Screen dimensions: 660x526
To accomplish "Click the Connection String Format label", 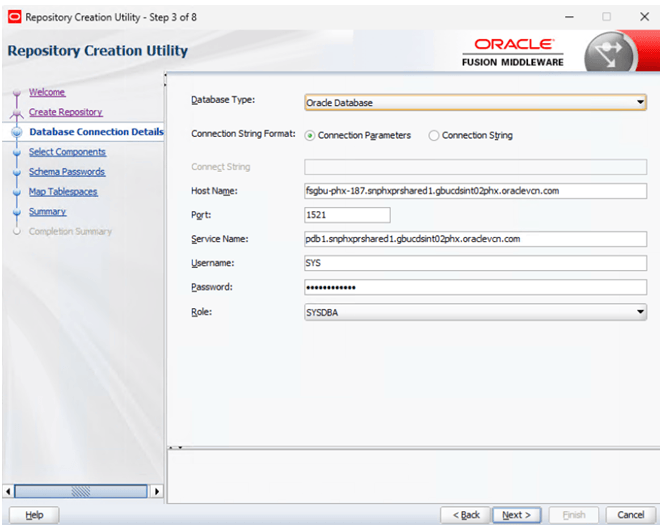I will [x=243, y=134].
